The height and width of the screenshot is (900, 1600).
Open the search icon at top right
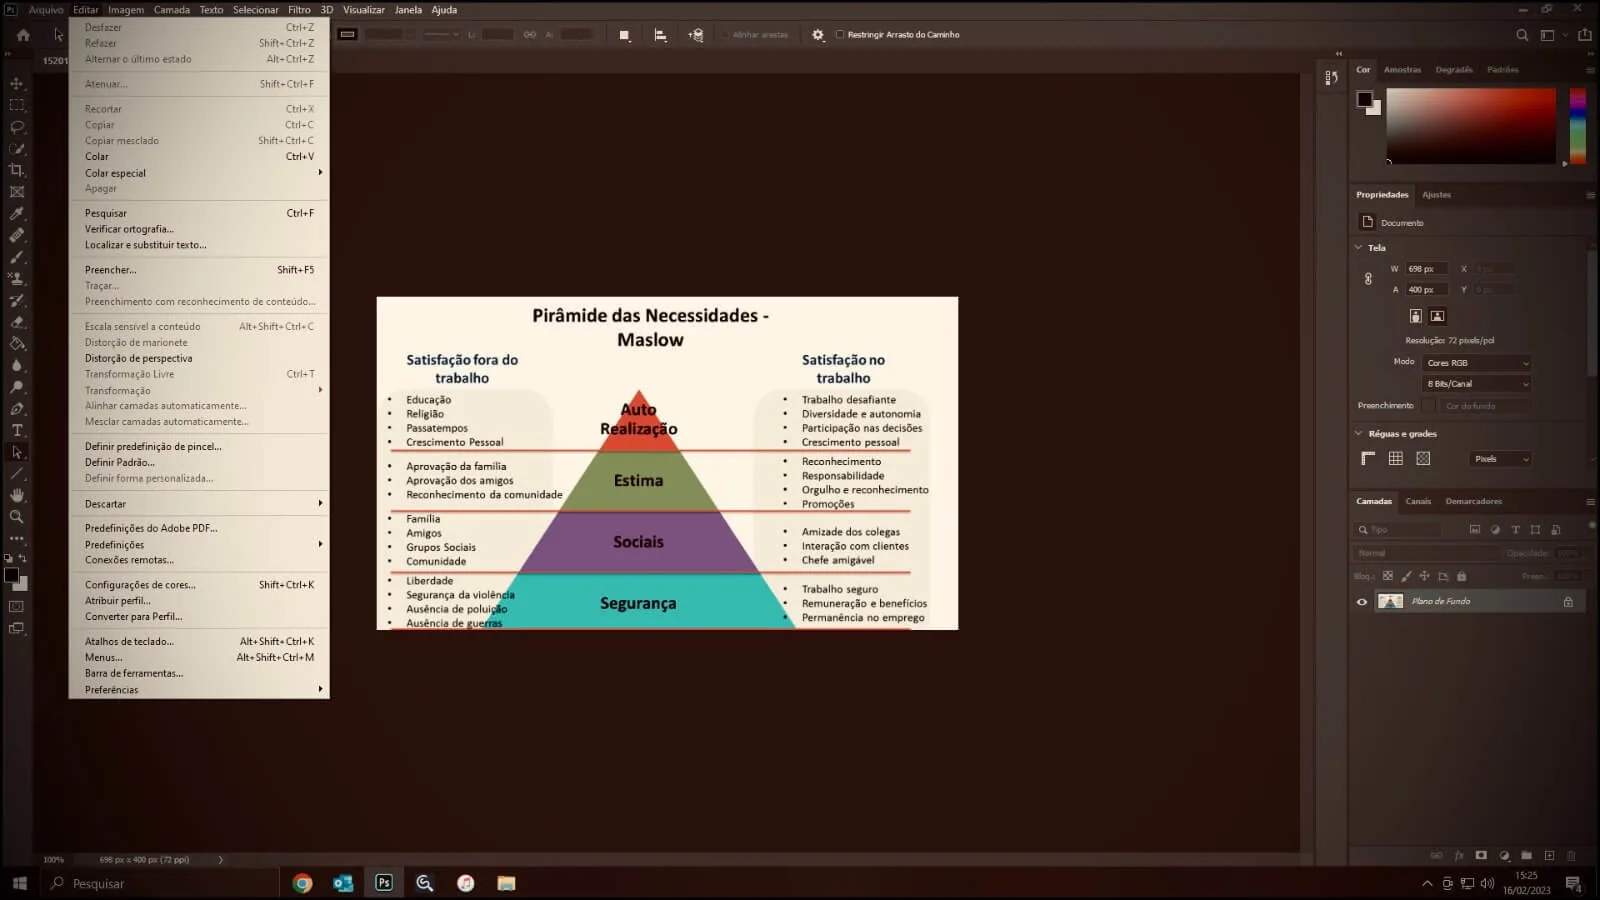coord(1522,35)
